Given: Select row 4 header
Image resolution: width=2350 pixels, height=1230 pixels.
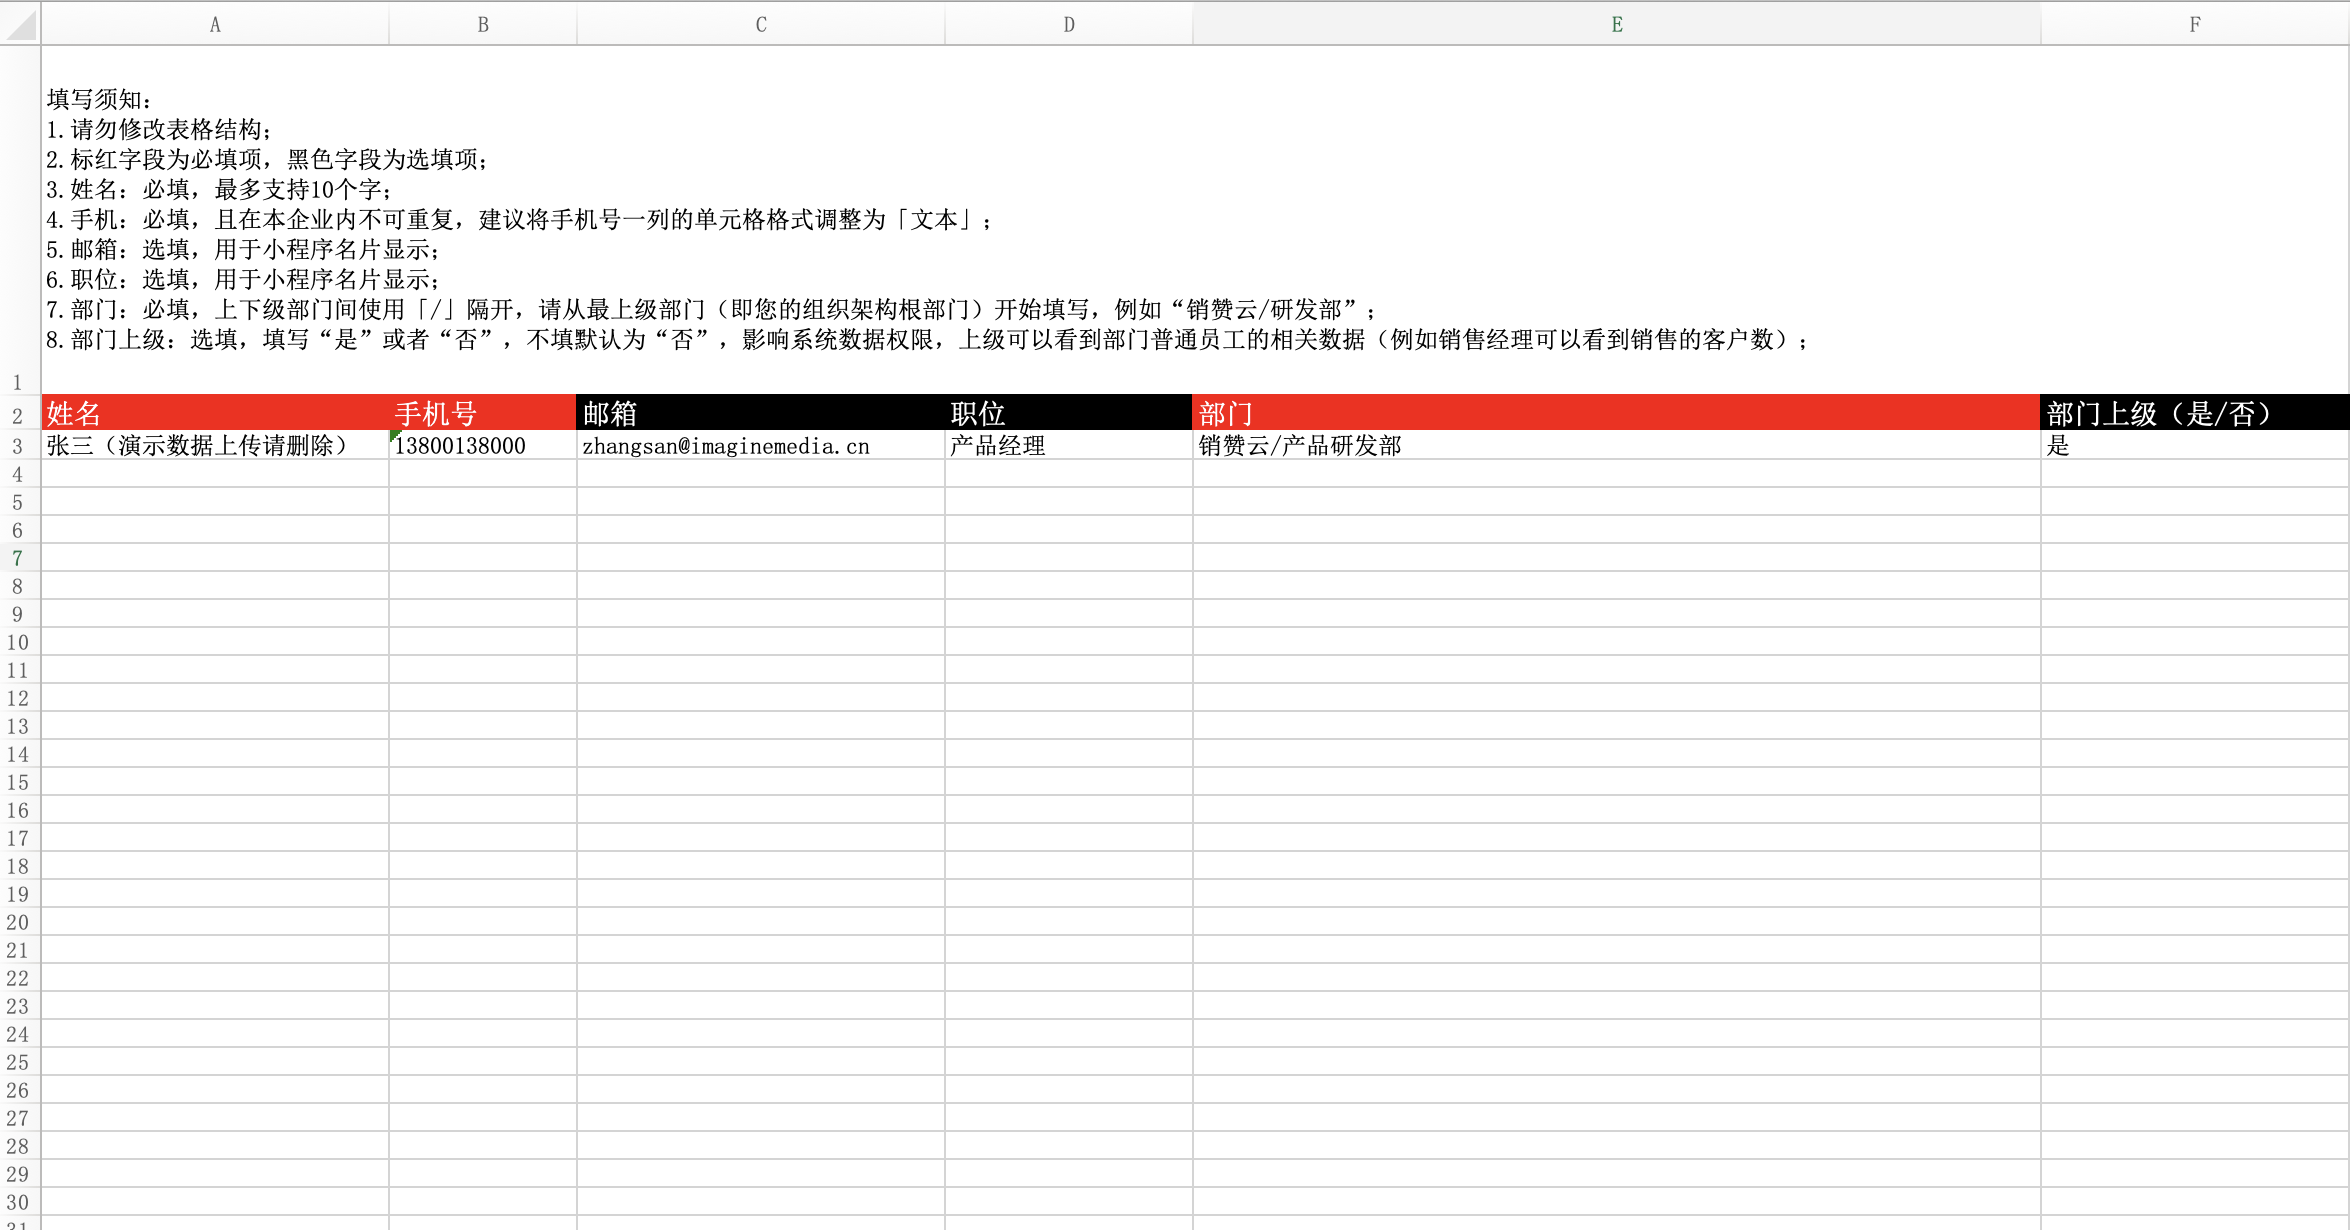Looking at the screenshot, I should click(18, 474).
